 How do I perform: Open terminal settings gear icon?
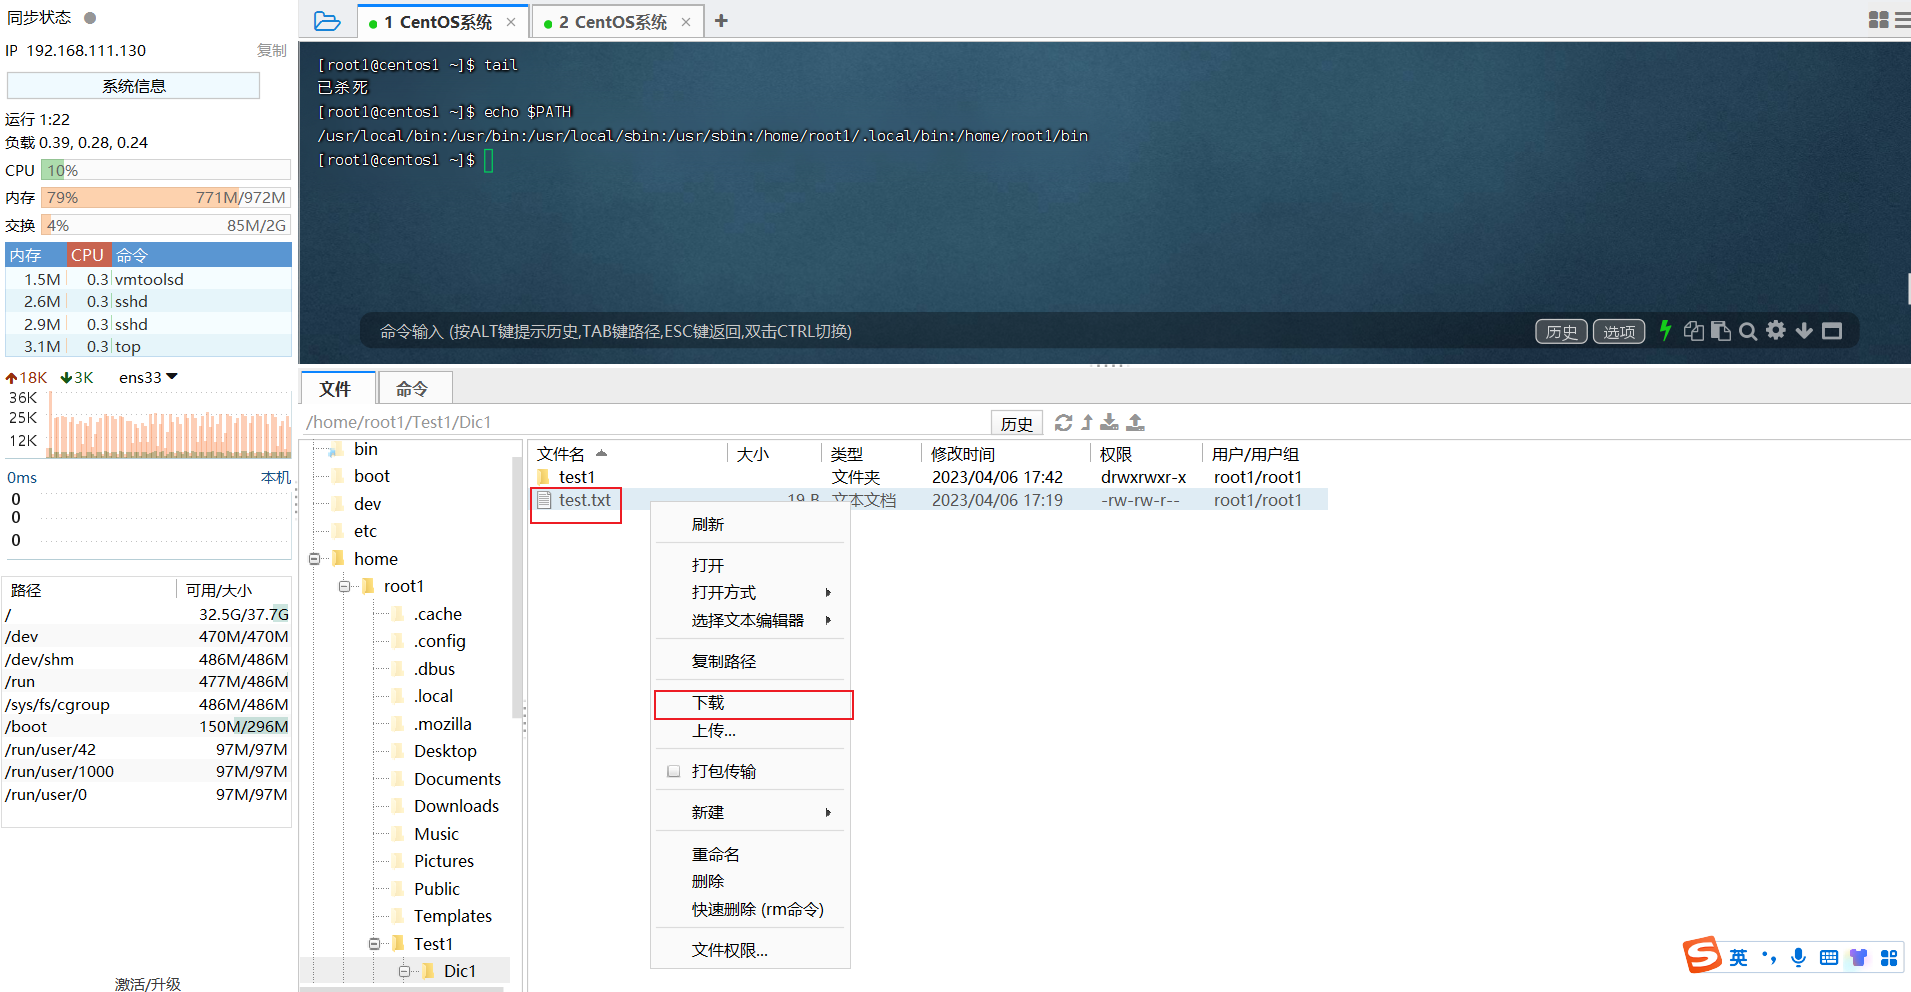tap(1776, 330)
